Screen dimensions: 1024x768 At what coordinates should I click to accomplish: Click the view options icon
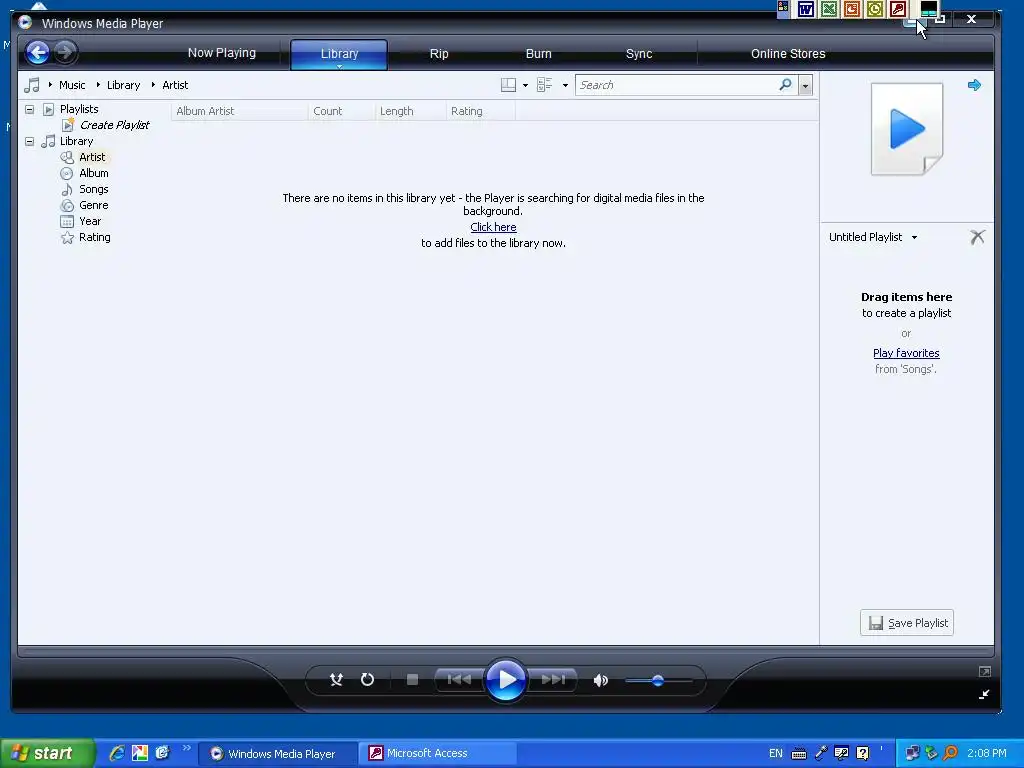click(x=545, y=85)
